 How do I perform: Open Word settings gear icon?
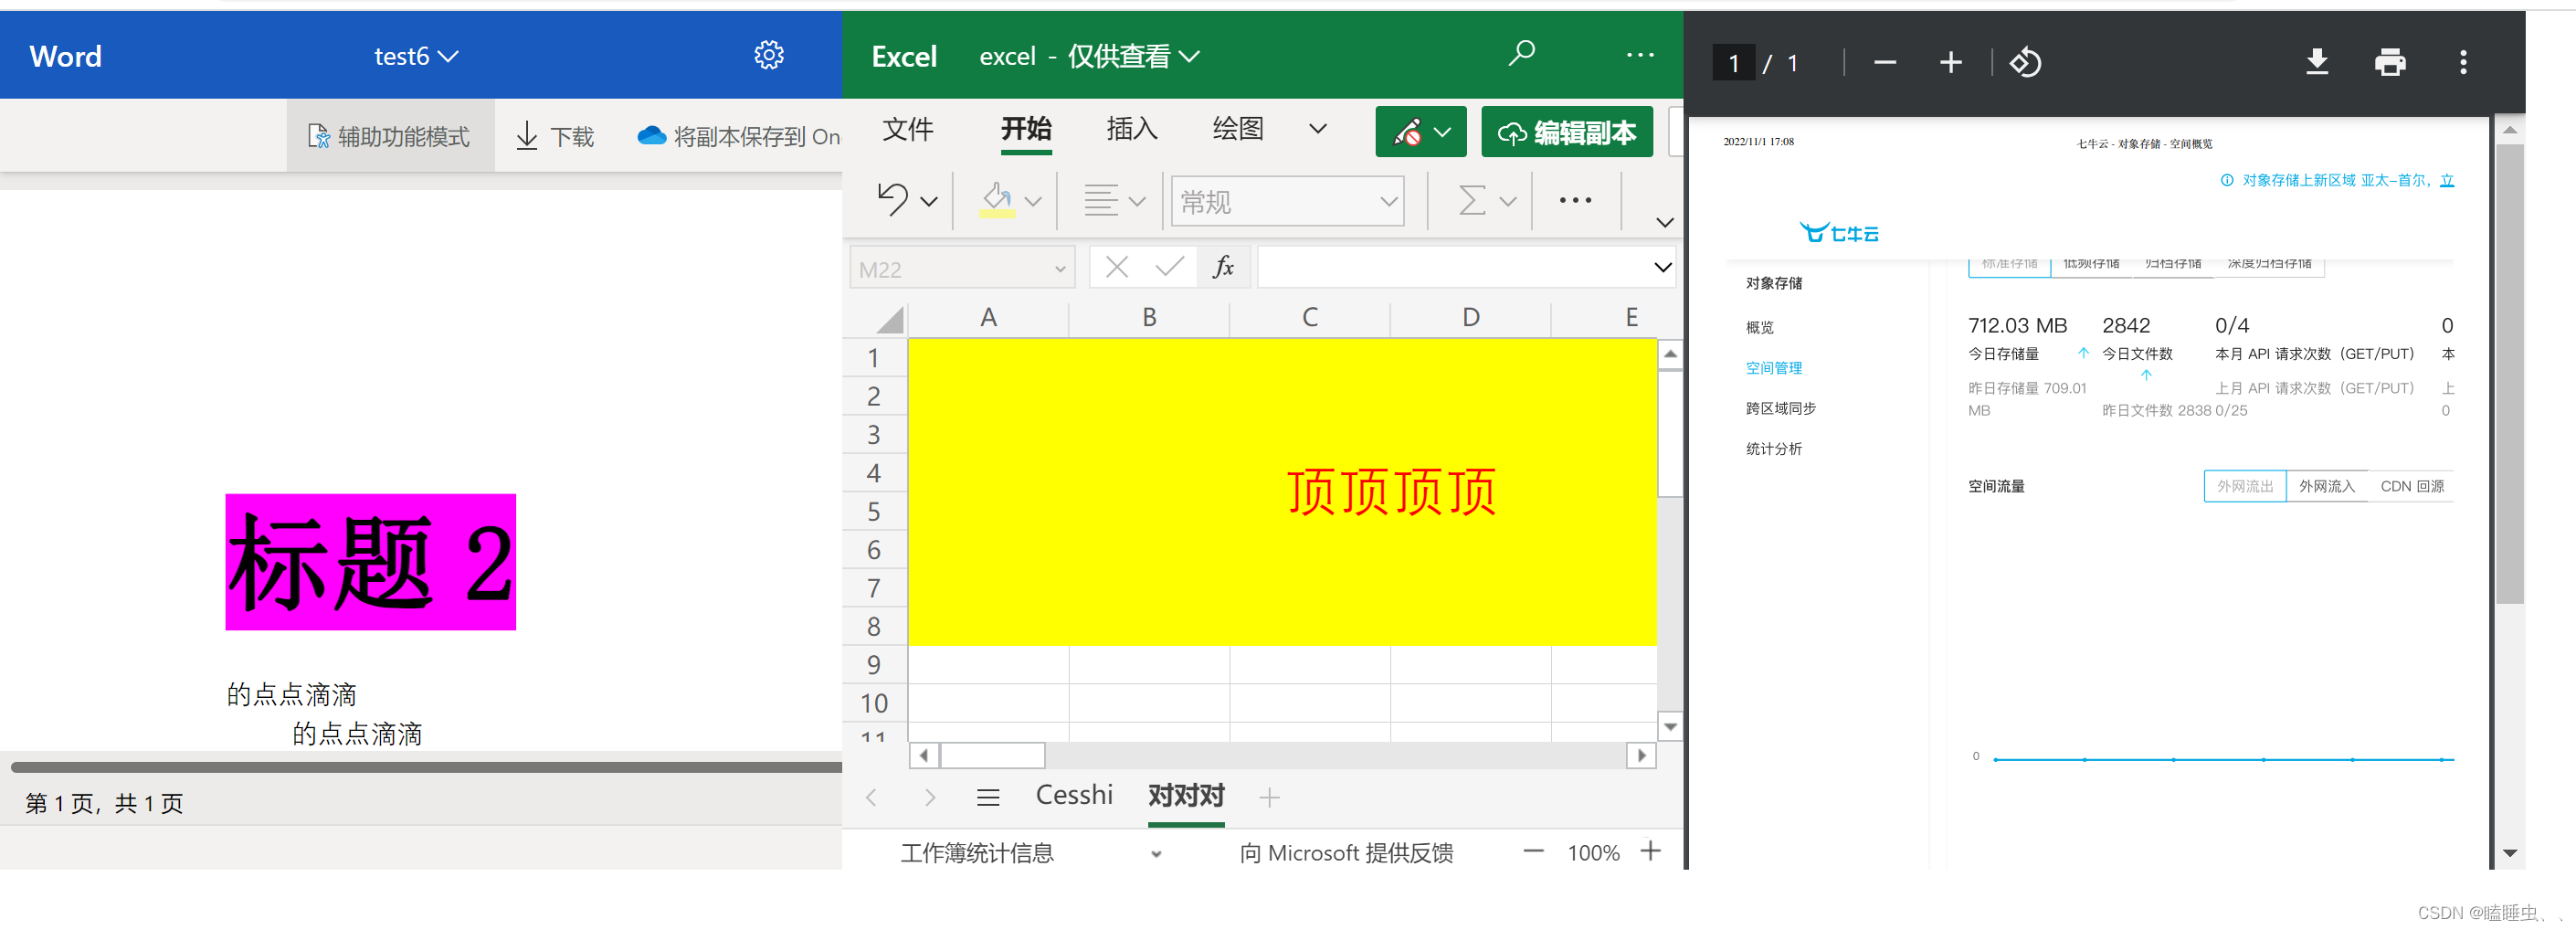coord(768,55)
